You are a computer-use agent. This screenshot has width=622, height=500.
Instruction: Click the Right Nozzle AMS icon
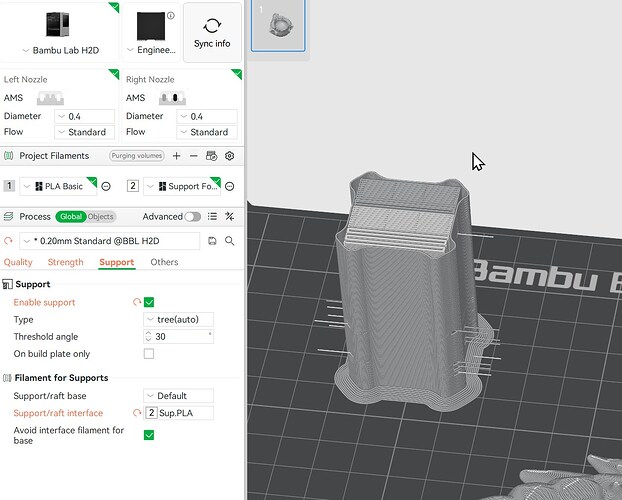[173, 98]
